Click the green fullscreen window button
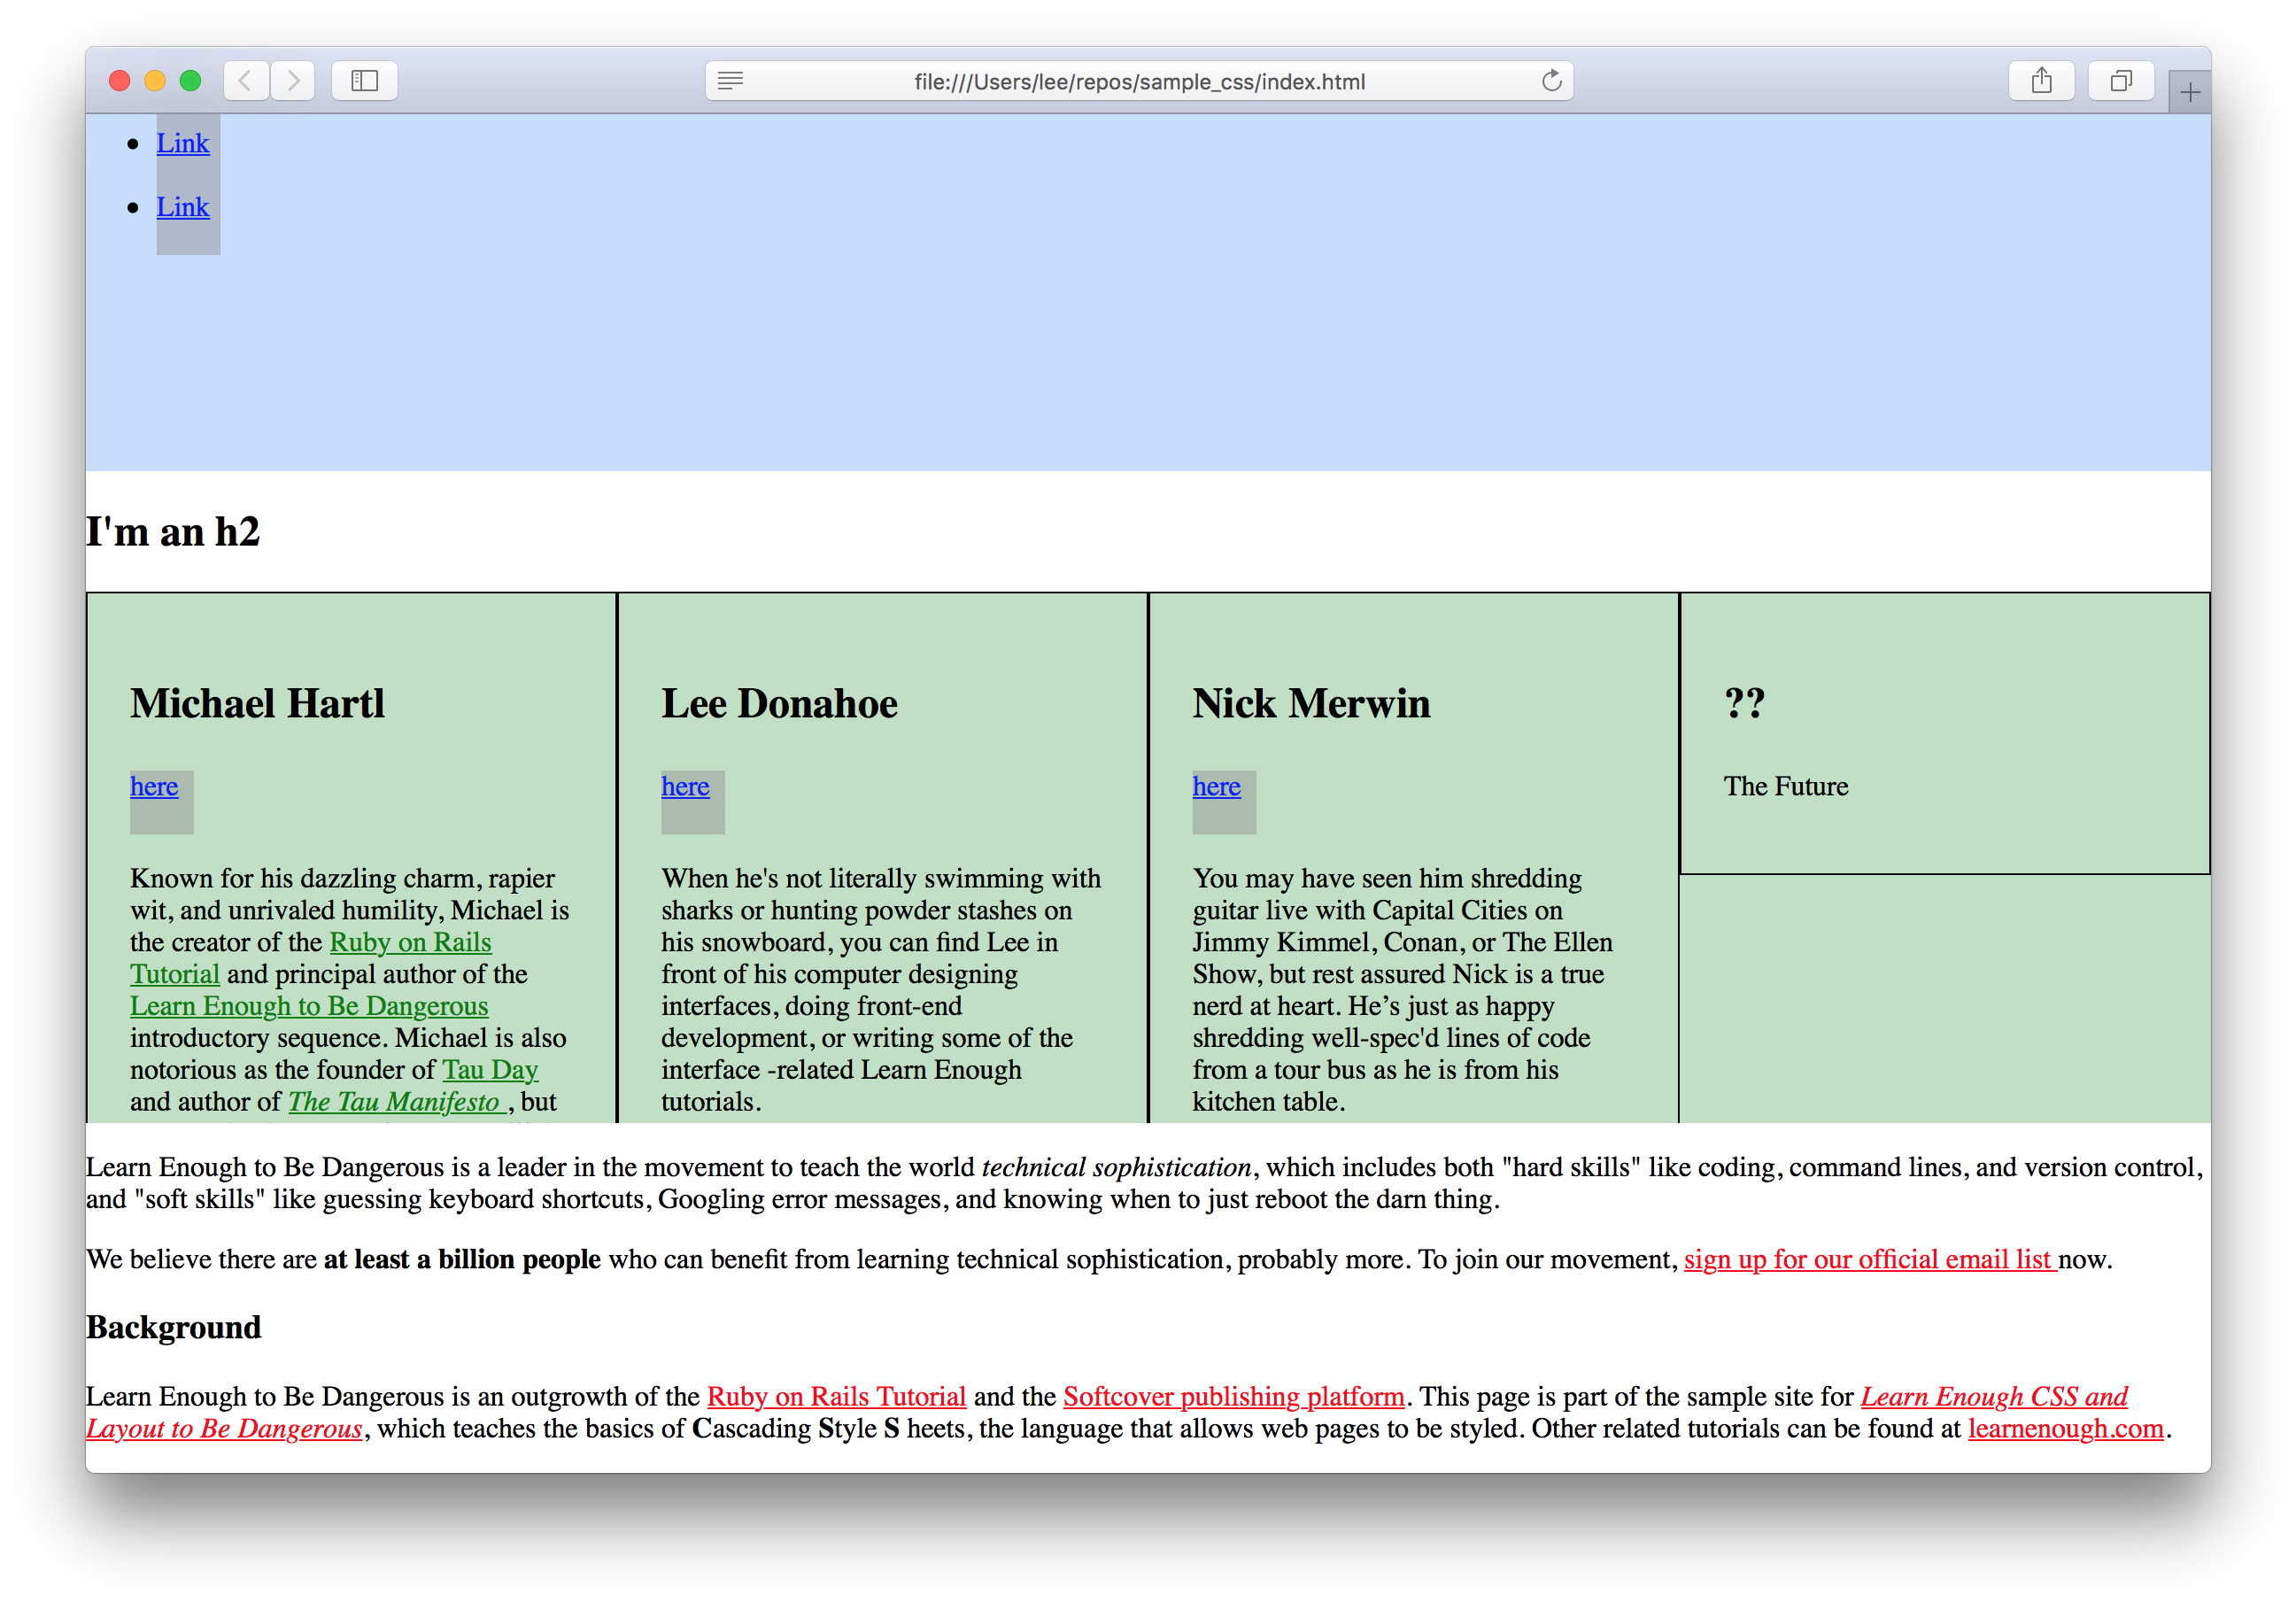Screen dimensions: 2296x1604 pyautogui.click(x=190, y=81)
